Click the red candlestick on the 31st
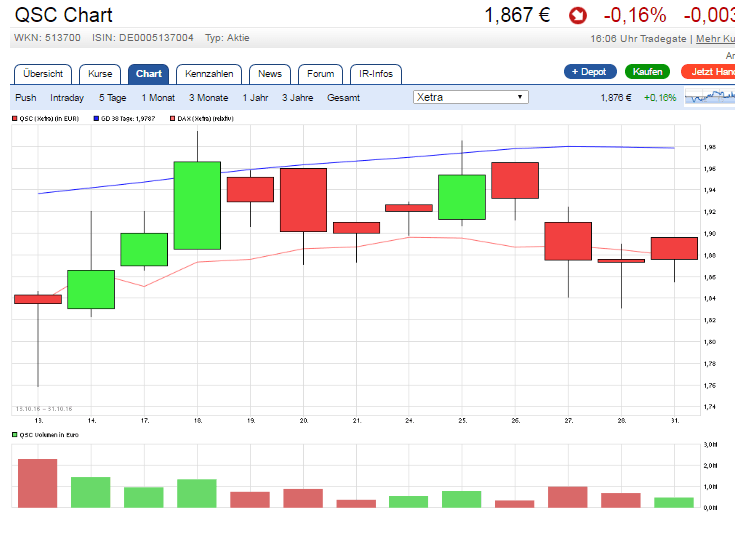This screenshot has width=735, height=535. click(674, 249)
